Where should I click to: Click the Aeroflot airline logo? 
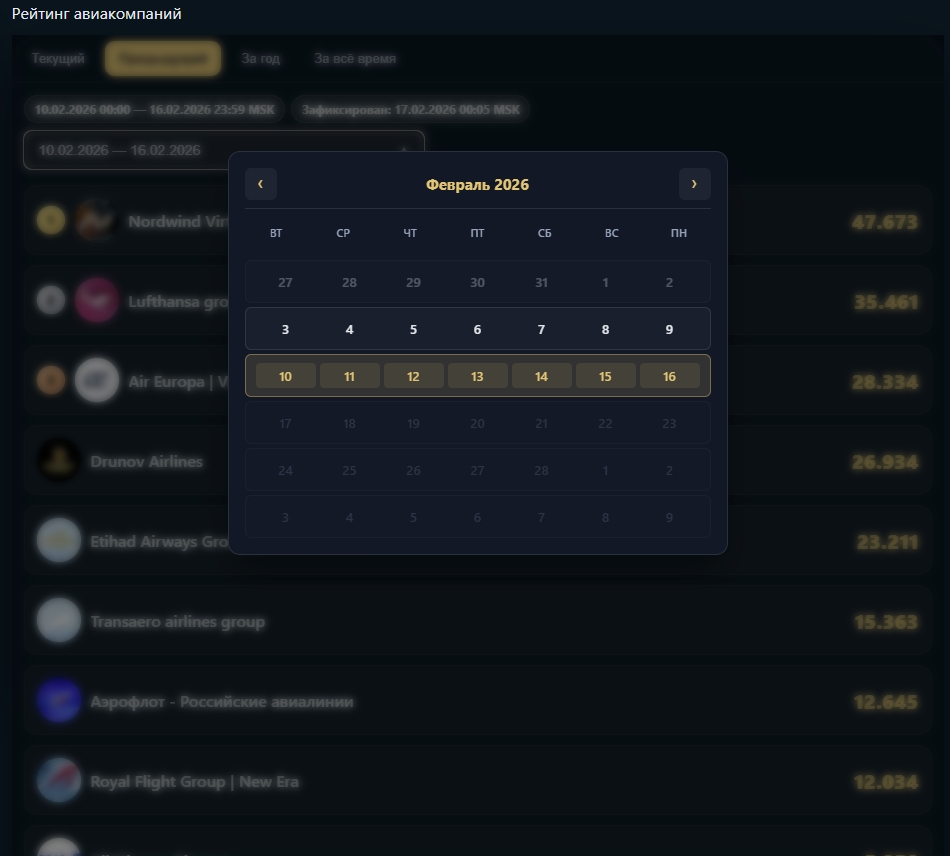[x=59, y=701]
